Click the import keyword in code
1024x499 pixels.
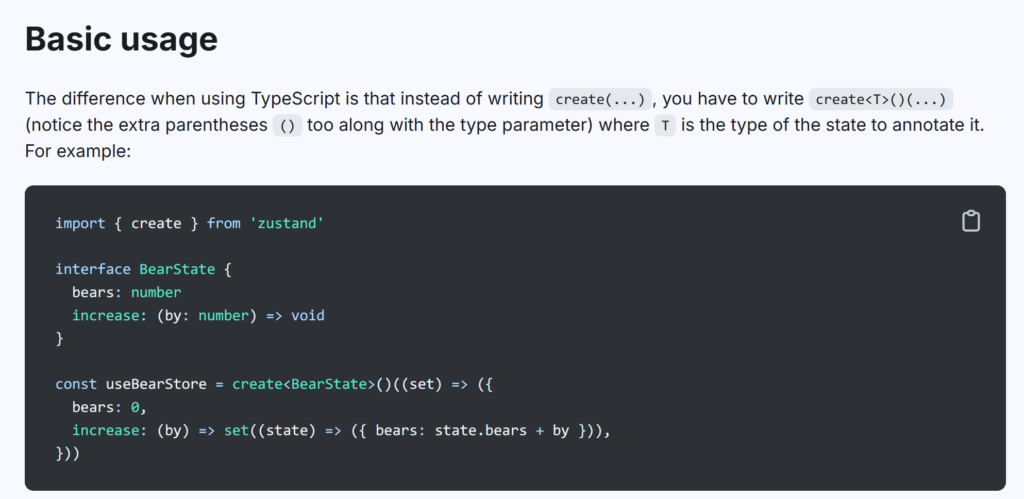click(80, 223)
